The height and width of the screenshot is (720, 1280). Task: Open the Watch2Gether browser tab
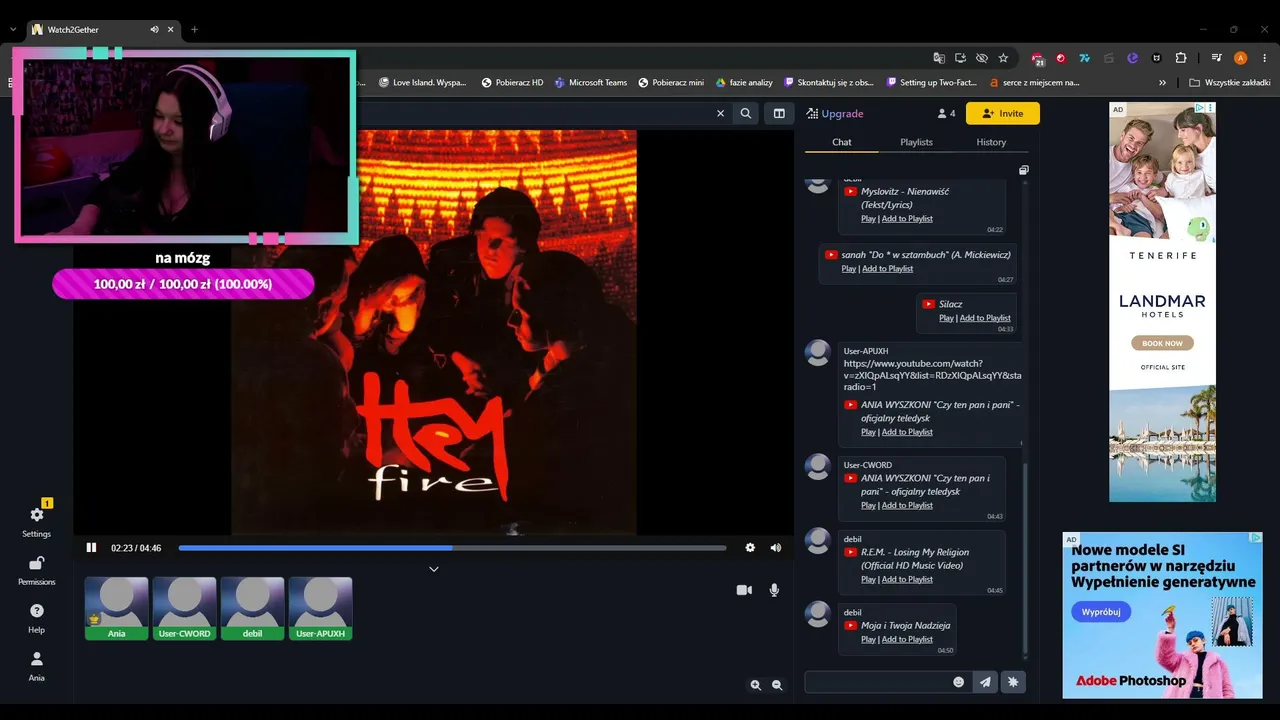point(104,30)
